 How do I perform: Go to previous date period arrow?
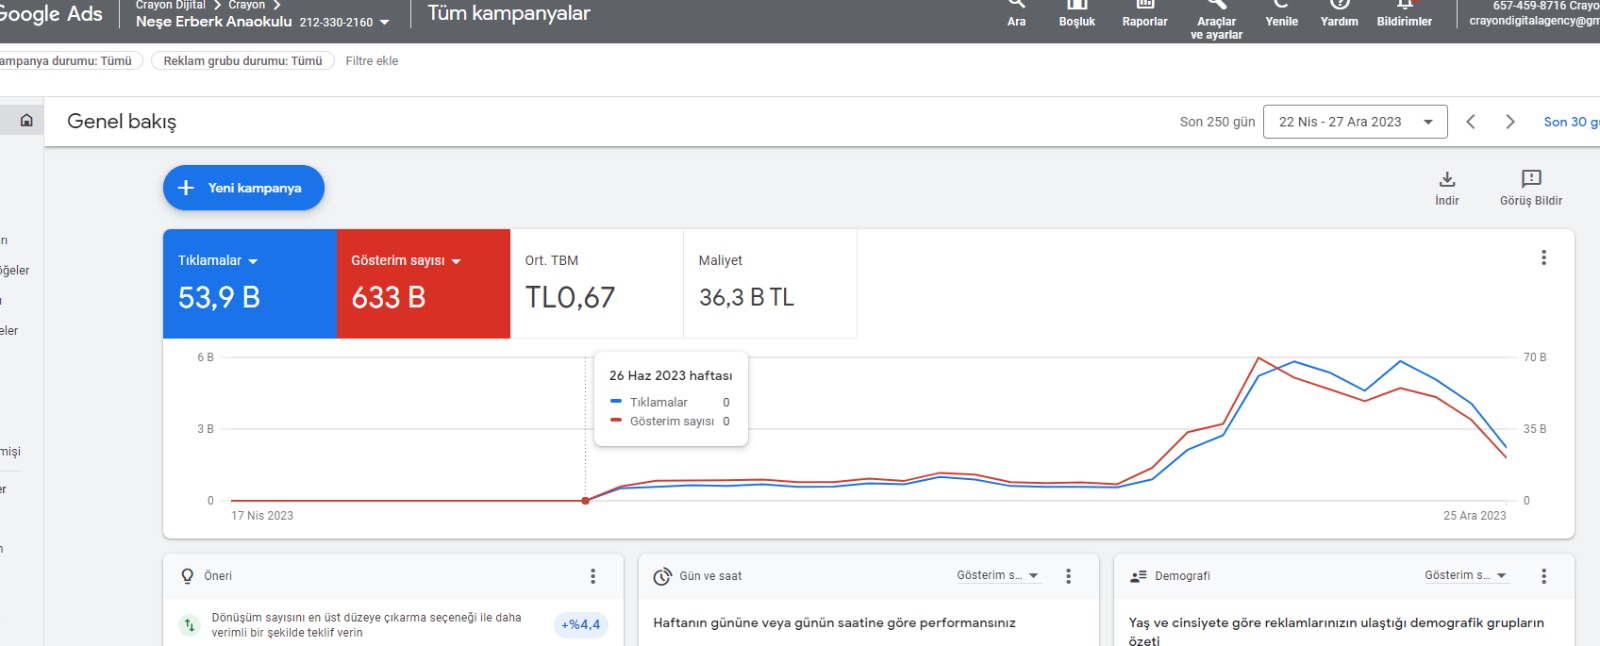coord(1471,122)
